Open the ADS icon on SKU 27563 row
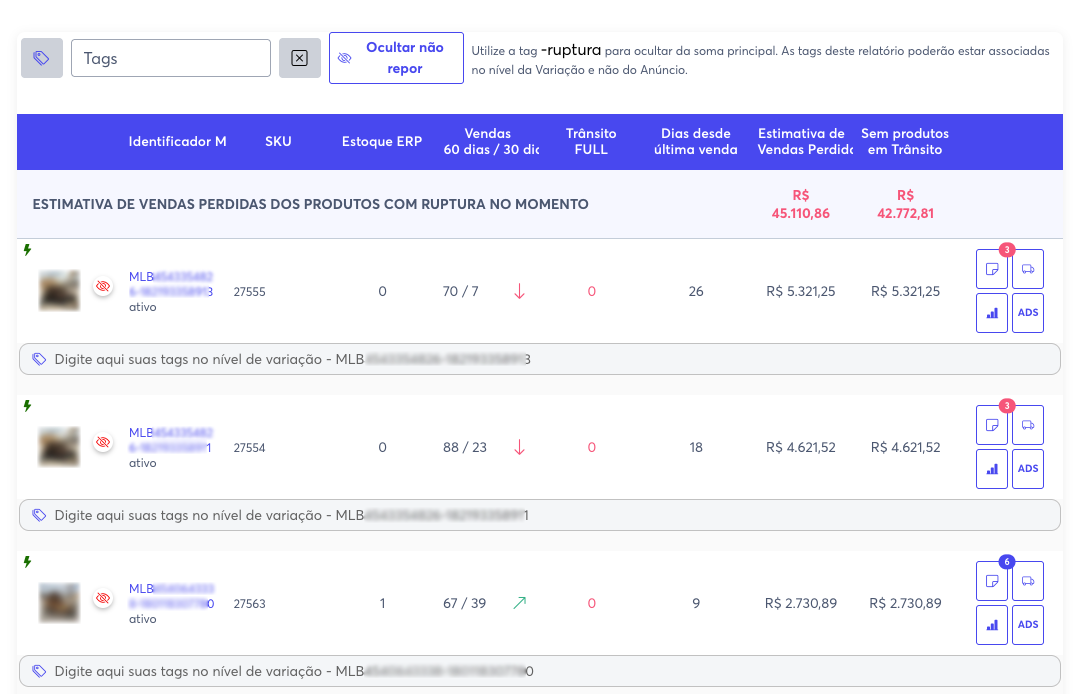 1027,624
